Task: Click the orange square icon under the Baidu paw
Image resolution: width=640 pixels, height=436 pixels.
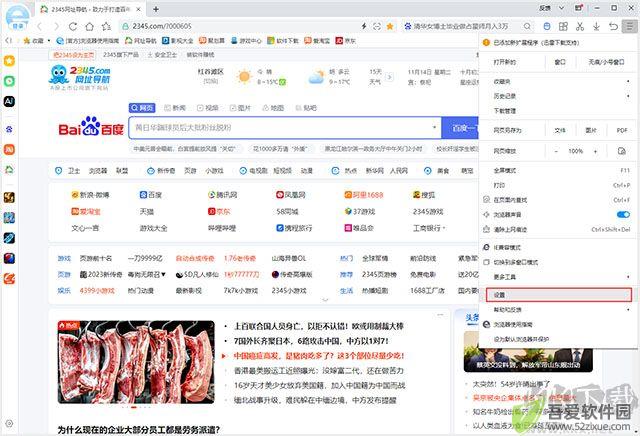Action: click(x=9, y=149)
